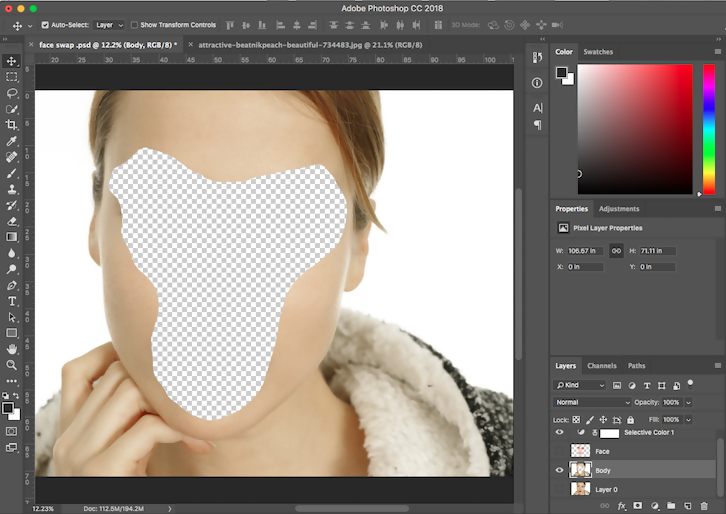Toggle lock all for layer
726x514 pixels.
[x=630, y=420]
